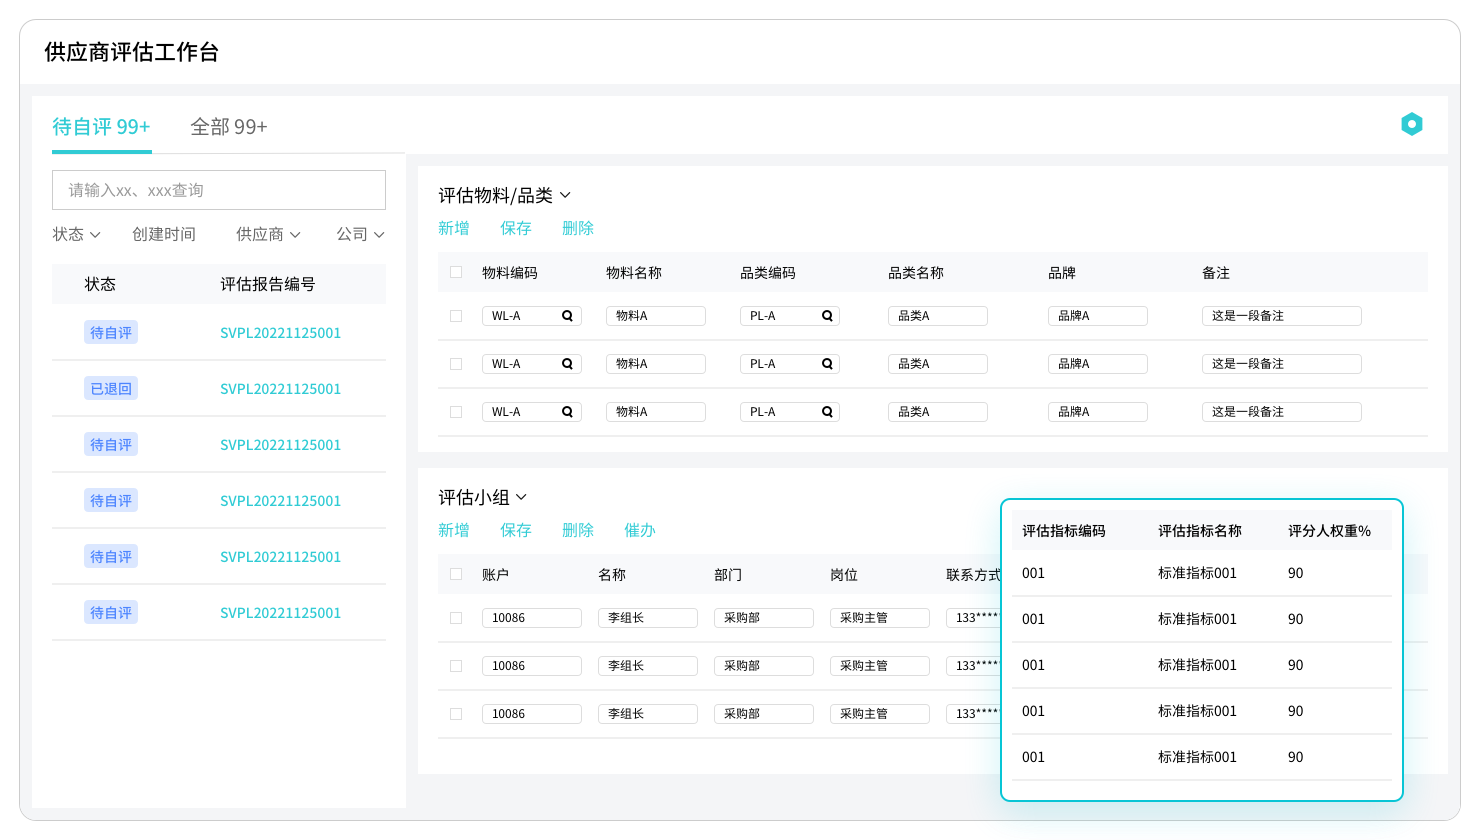
Task: Click 保存 in 评估小组 section
Action: coord(516,530)
